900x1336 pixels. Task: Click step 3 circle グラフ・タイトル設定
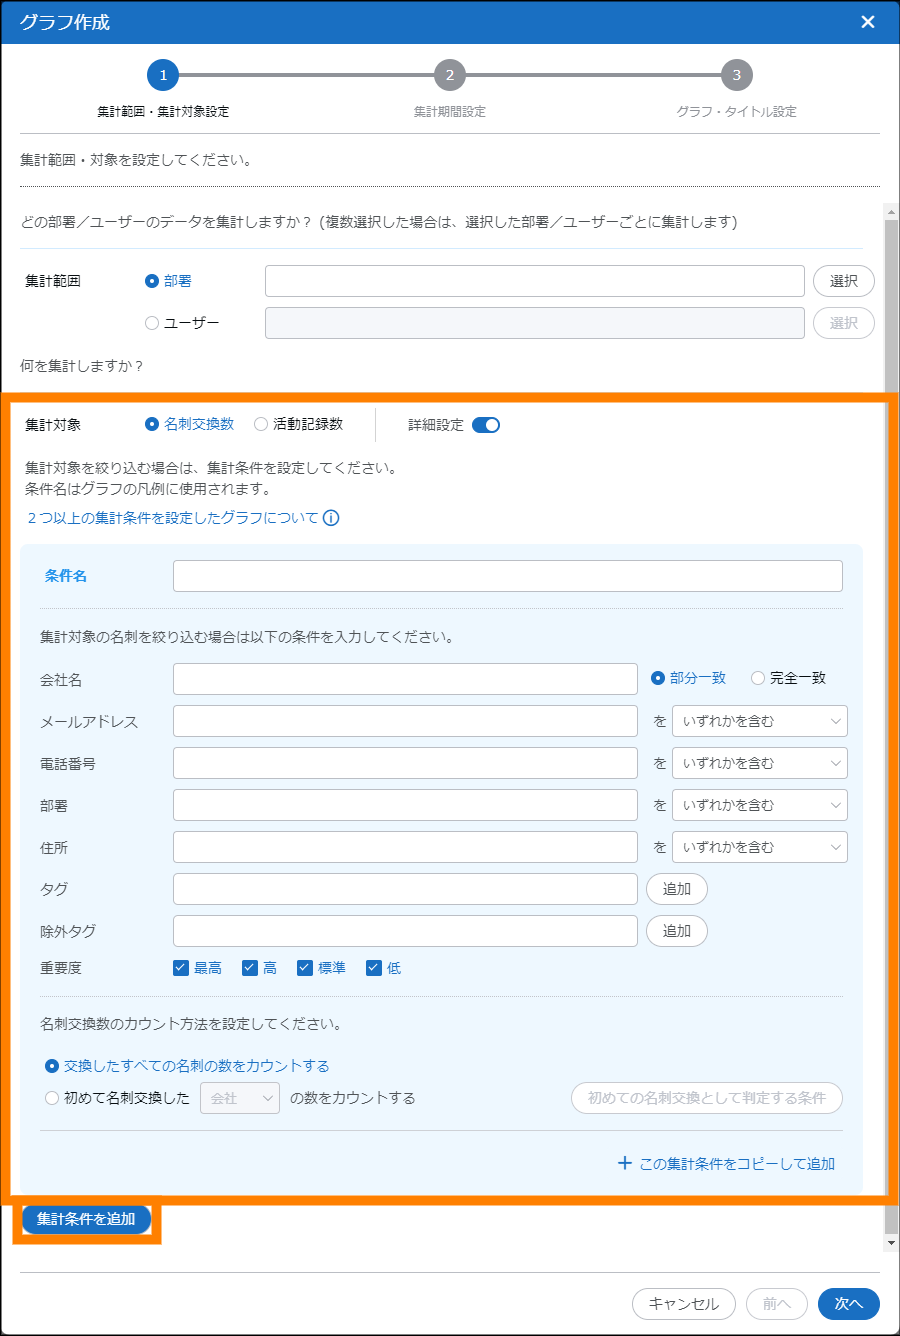pyautogui.click(x=737, y=75)
